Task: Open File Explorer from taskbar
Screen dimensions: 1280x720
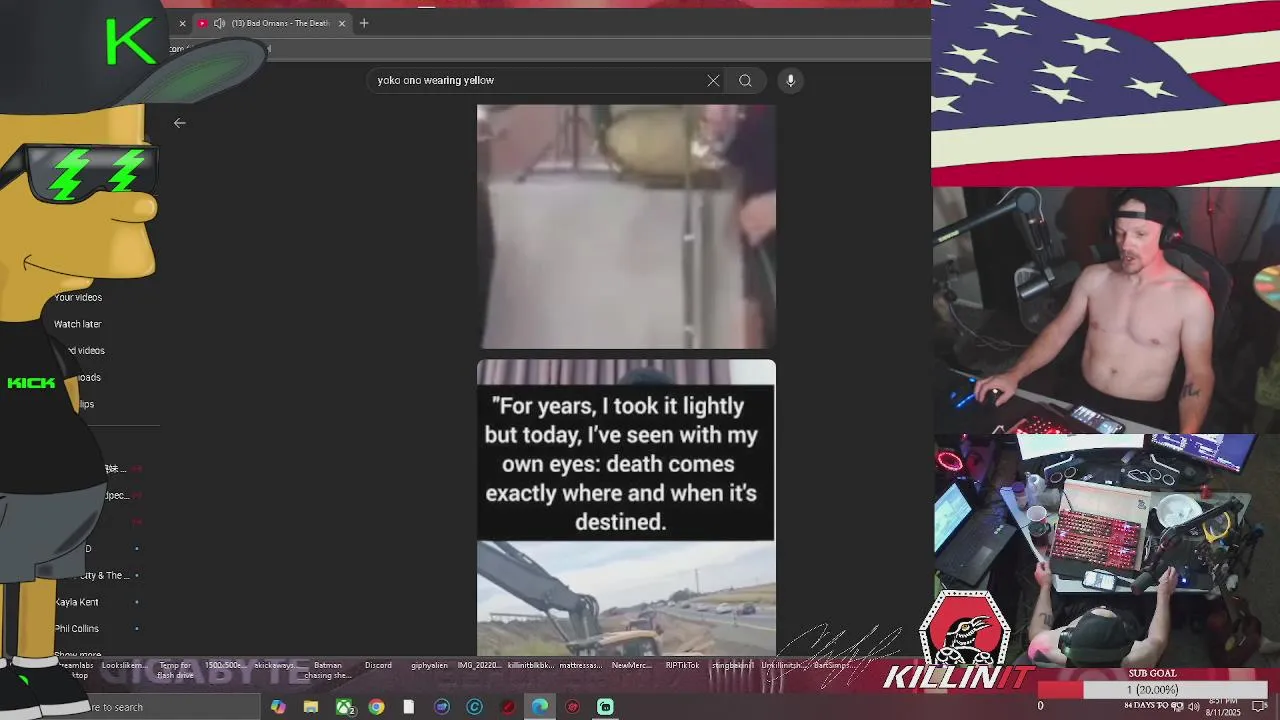Action: 311,707
